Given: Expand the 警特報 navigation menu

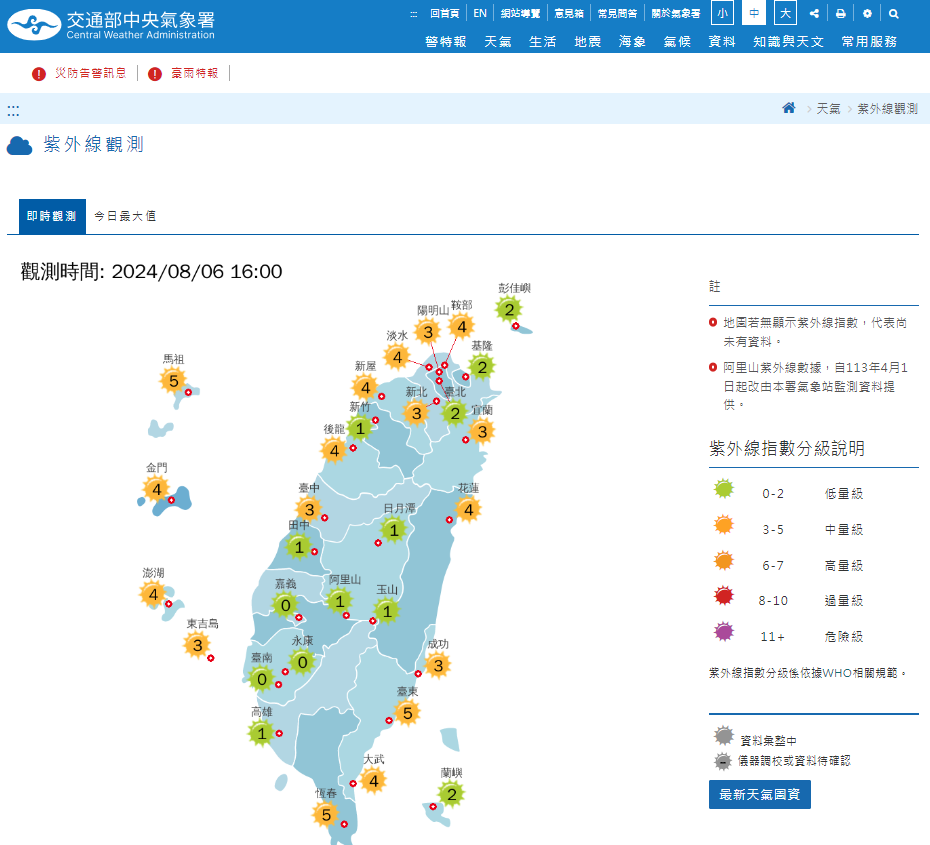Looking at the screenshot, I should click(445, 41).
